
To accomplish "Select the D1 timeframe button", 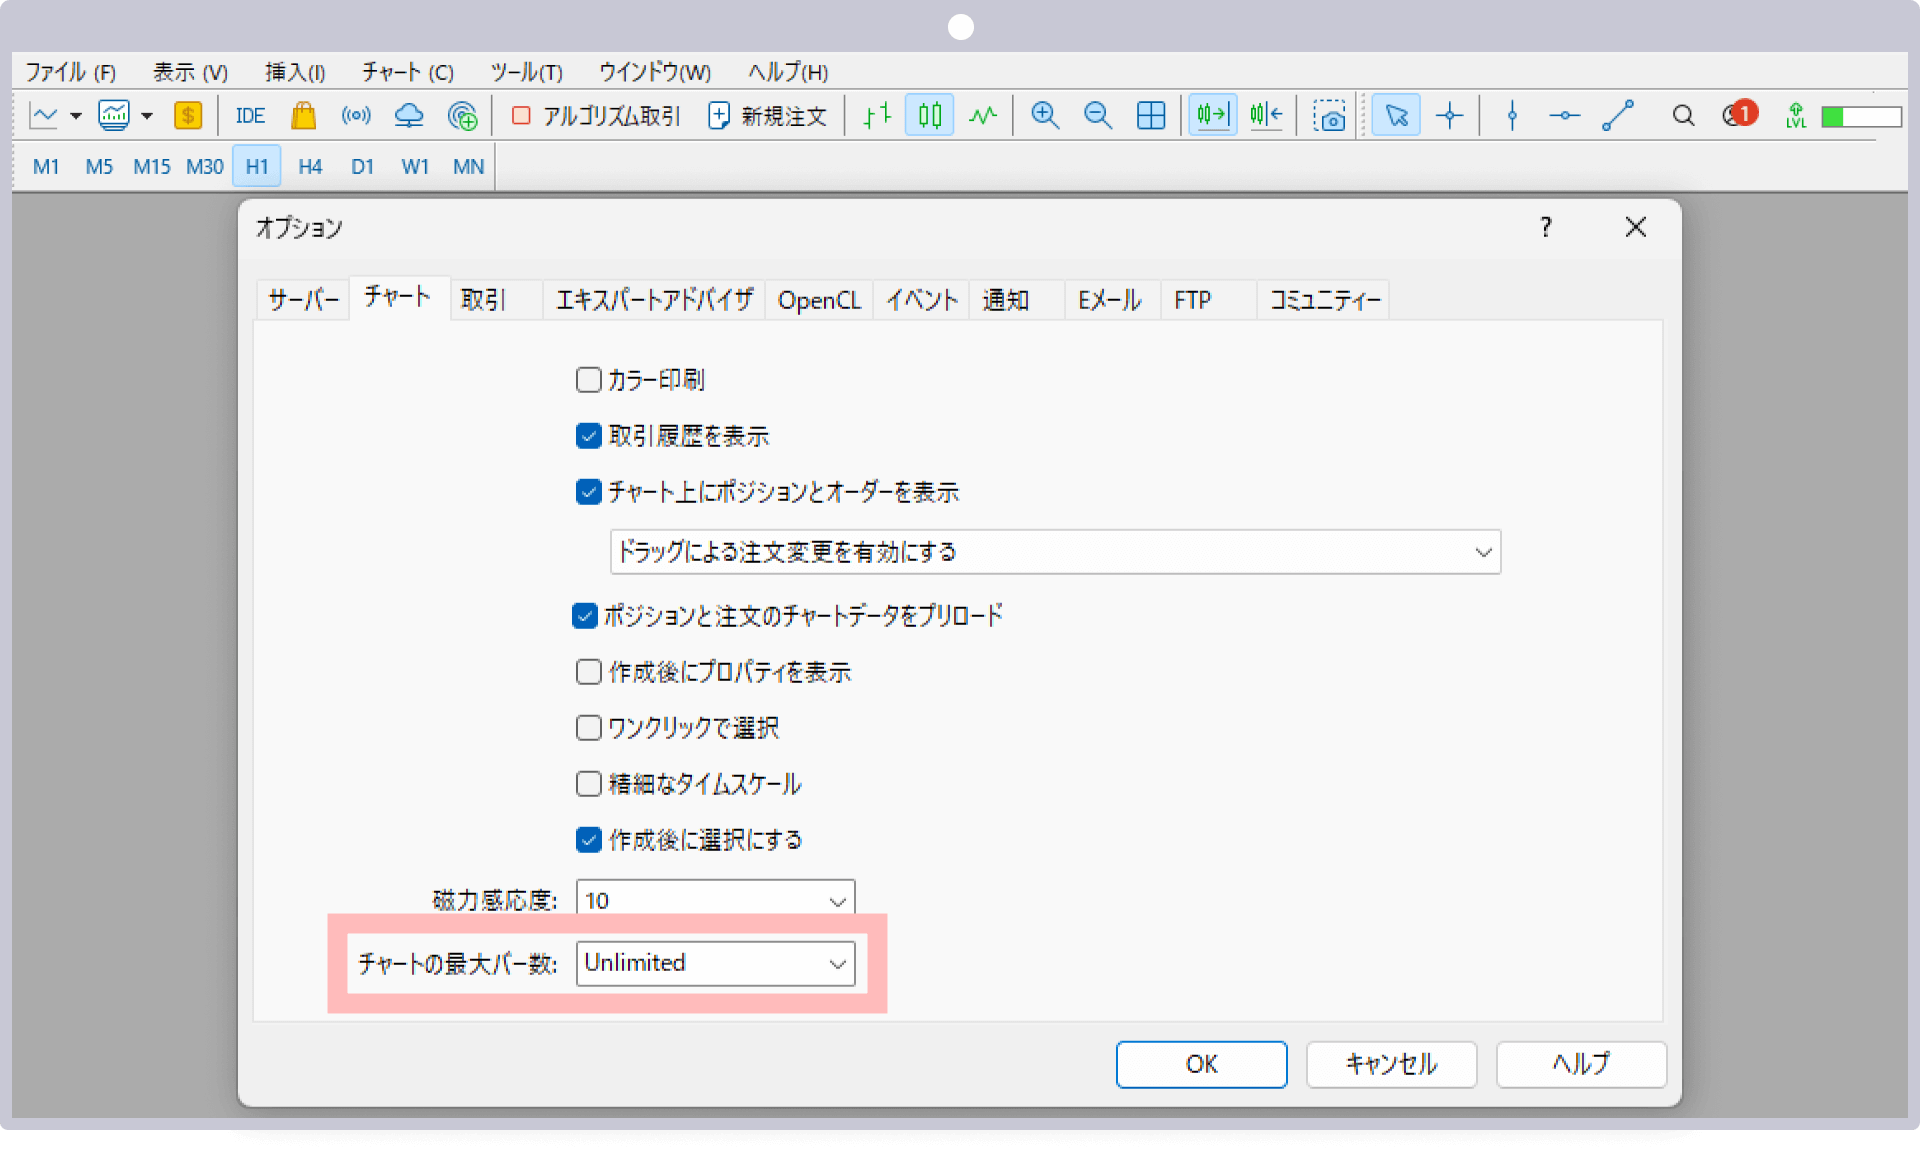I will (x=362, y=167).
